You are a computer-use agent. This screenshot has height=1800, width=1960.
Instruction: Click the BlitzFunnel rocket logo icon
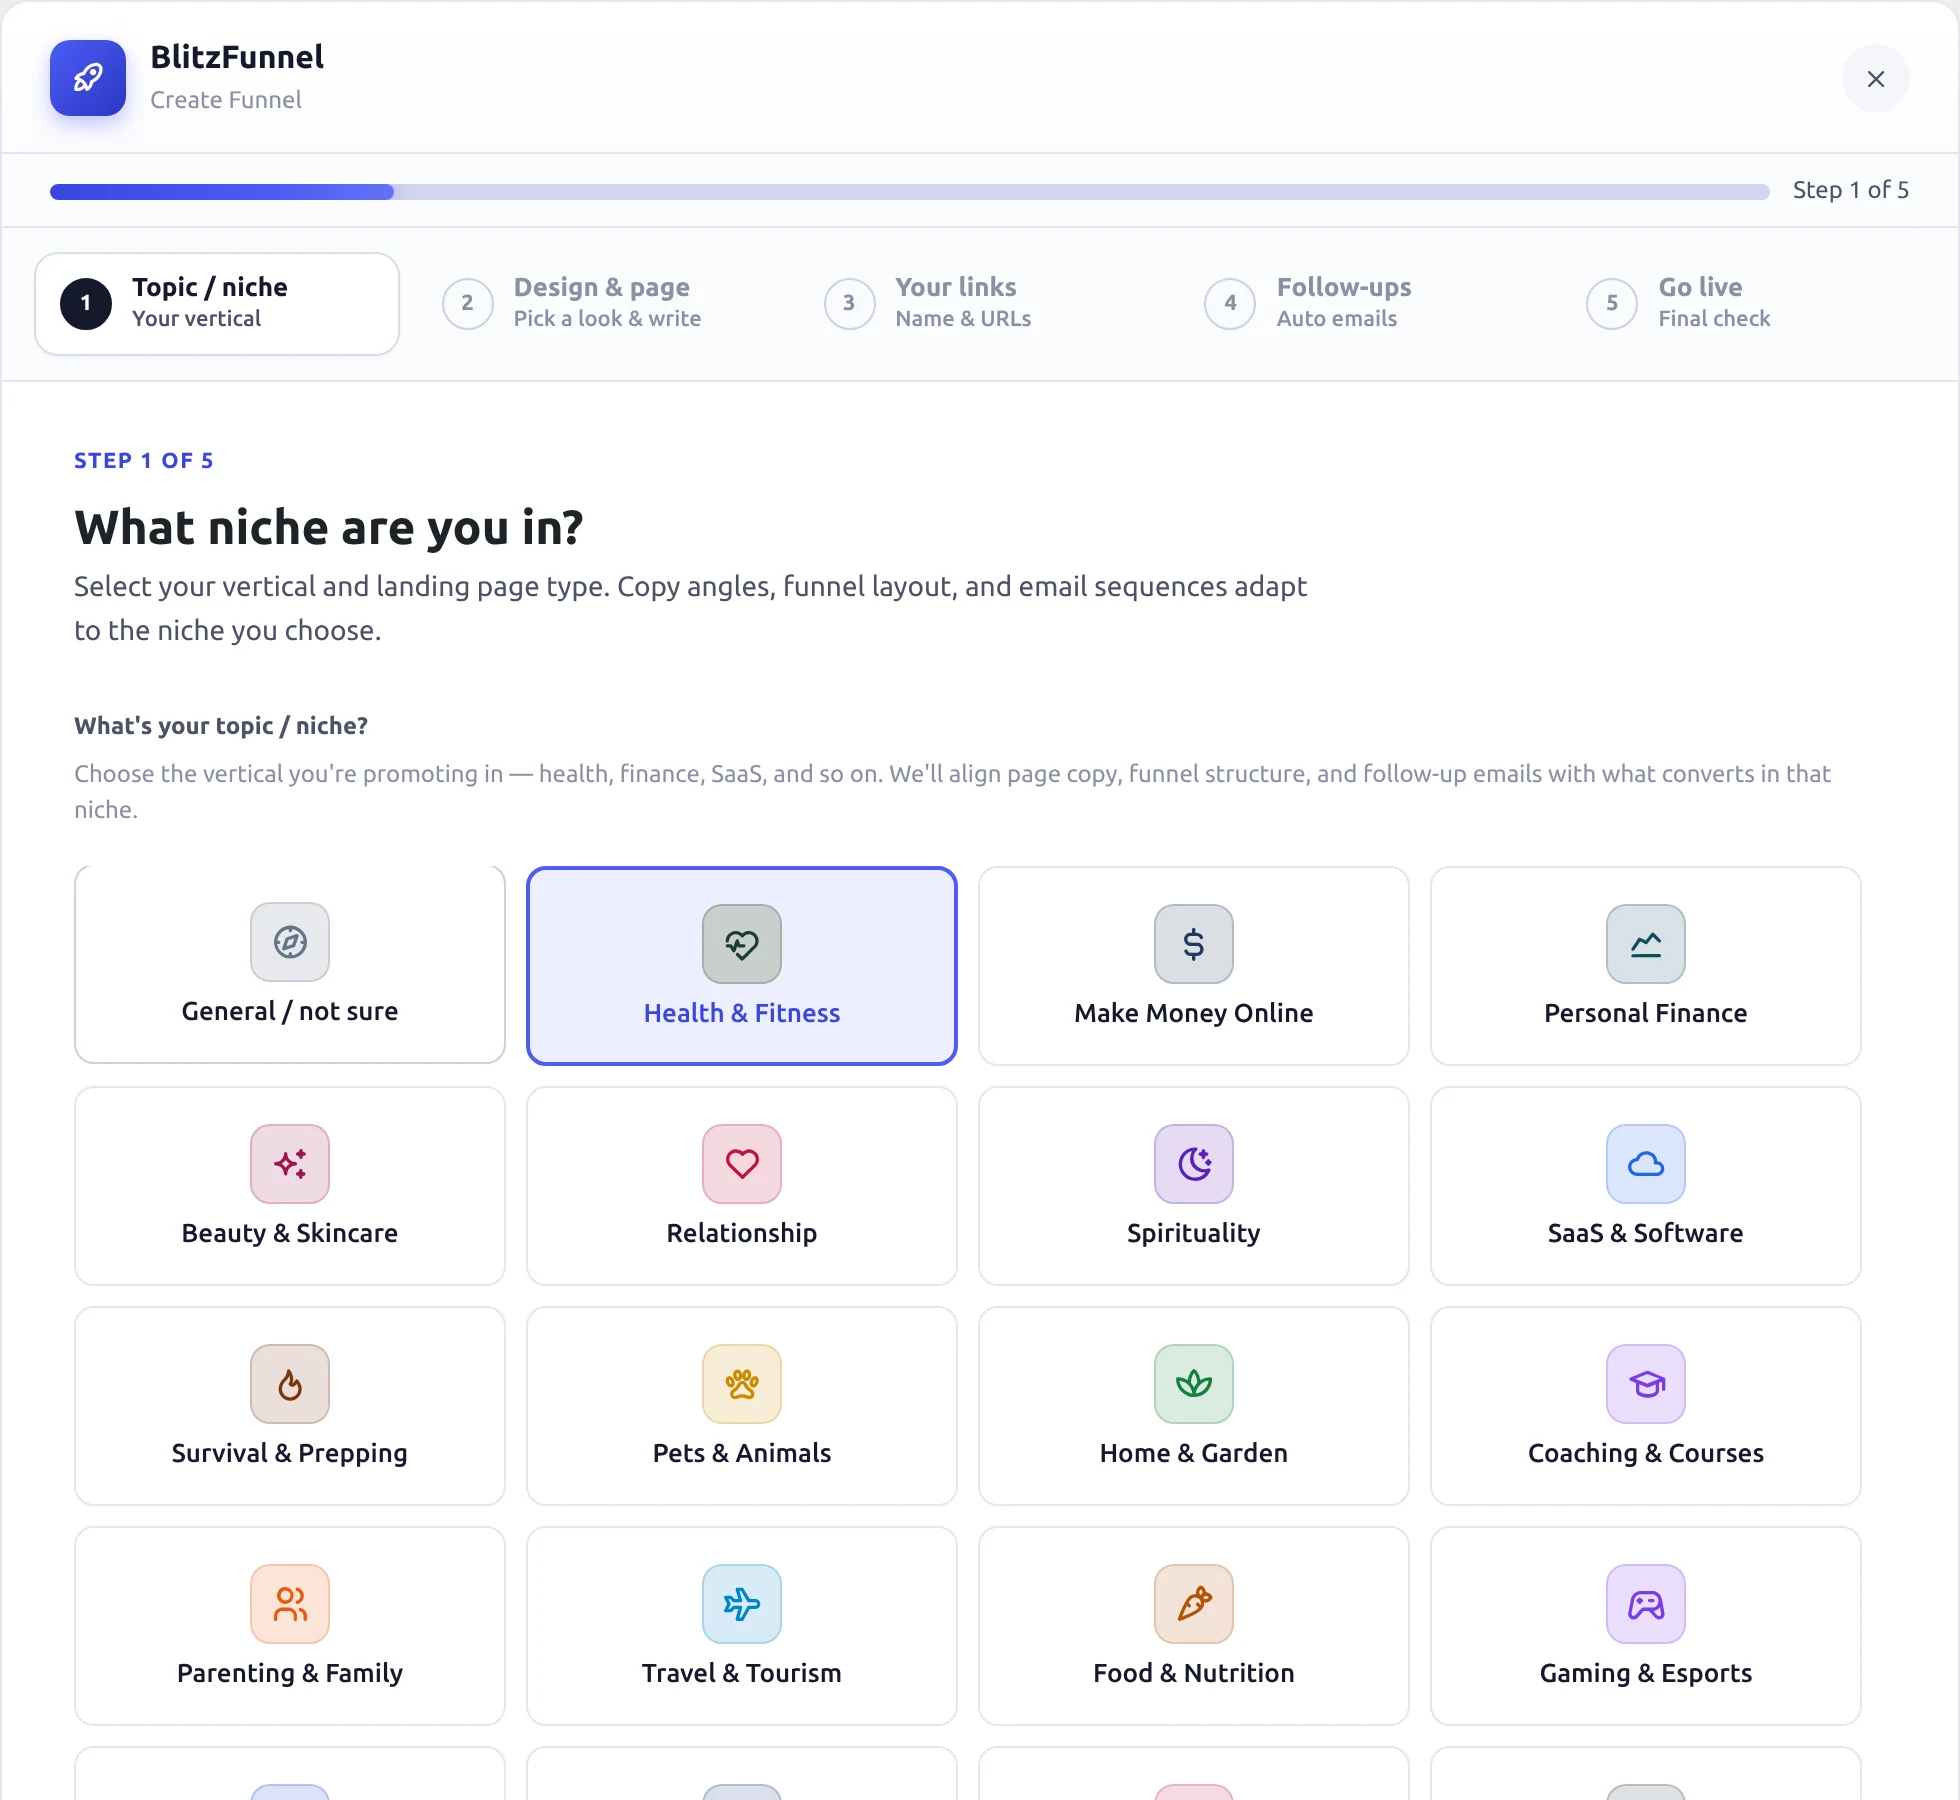click(x=88, y=78)
